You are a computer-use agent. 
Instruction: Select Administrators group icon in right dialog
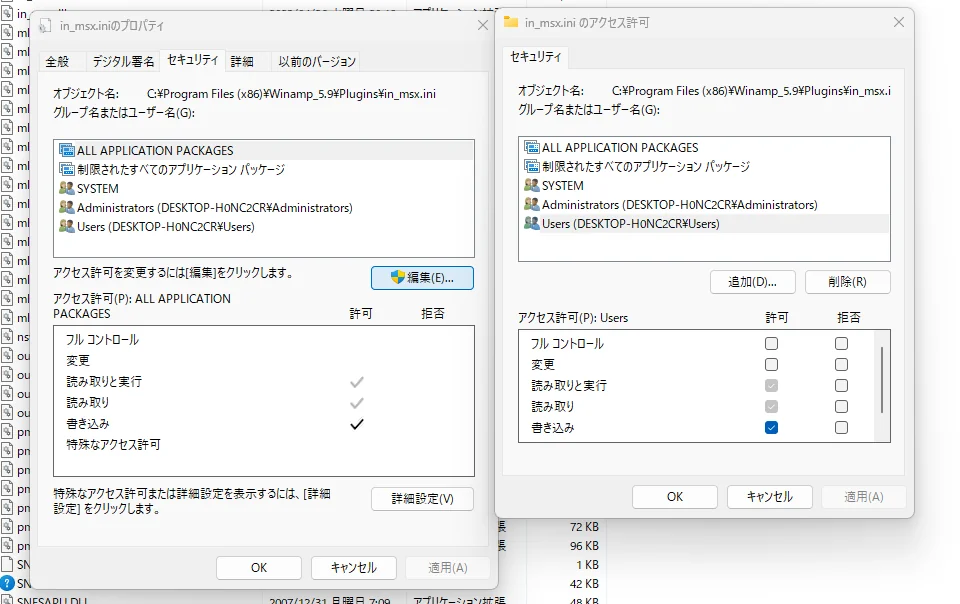coord(531,205)
